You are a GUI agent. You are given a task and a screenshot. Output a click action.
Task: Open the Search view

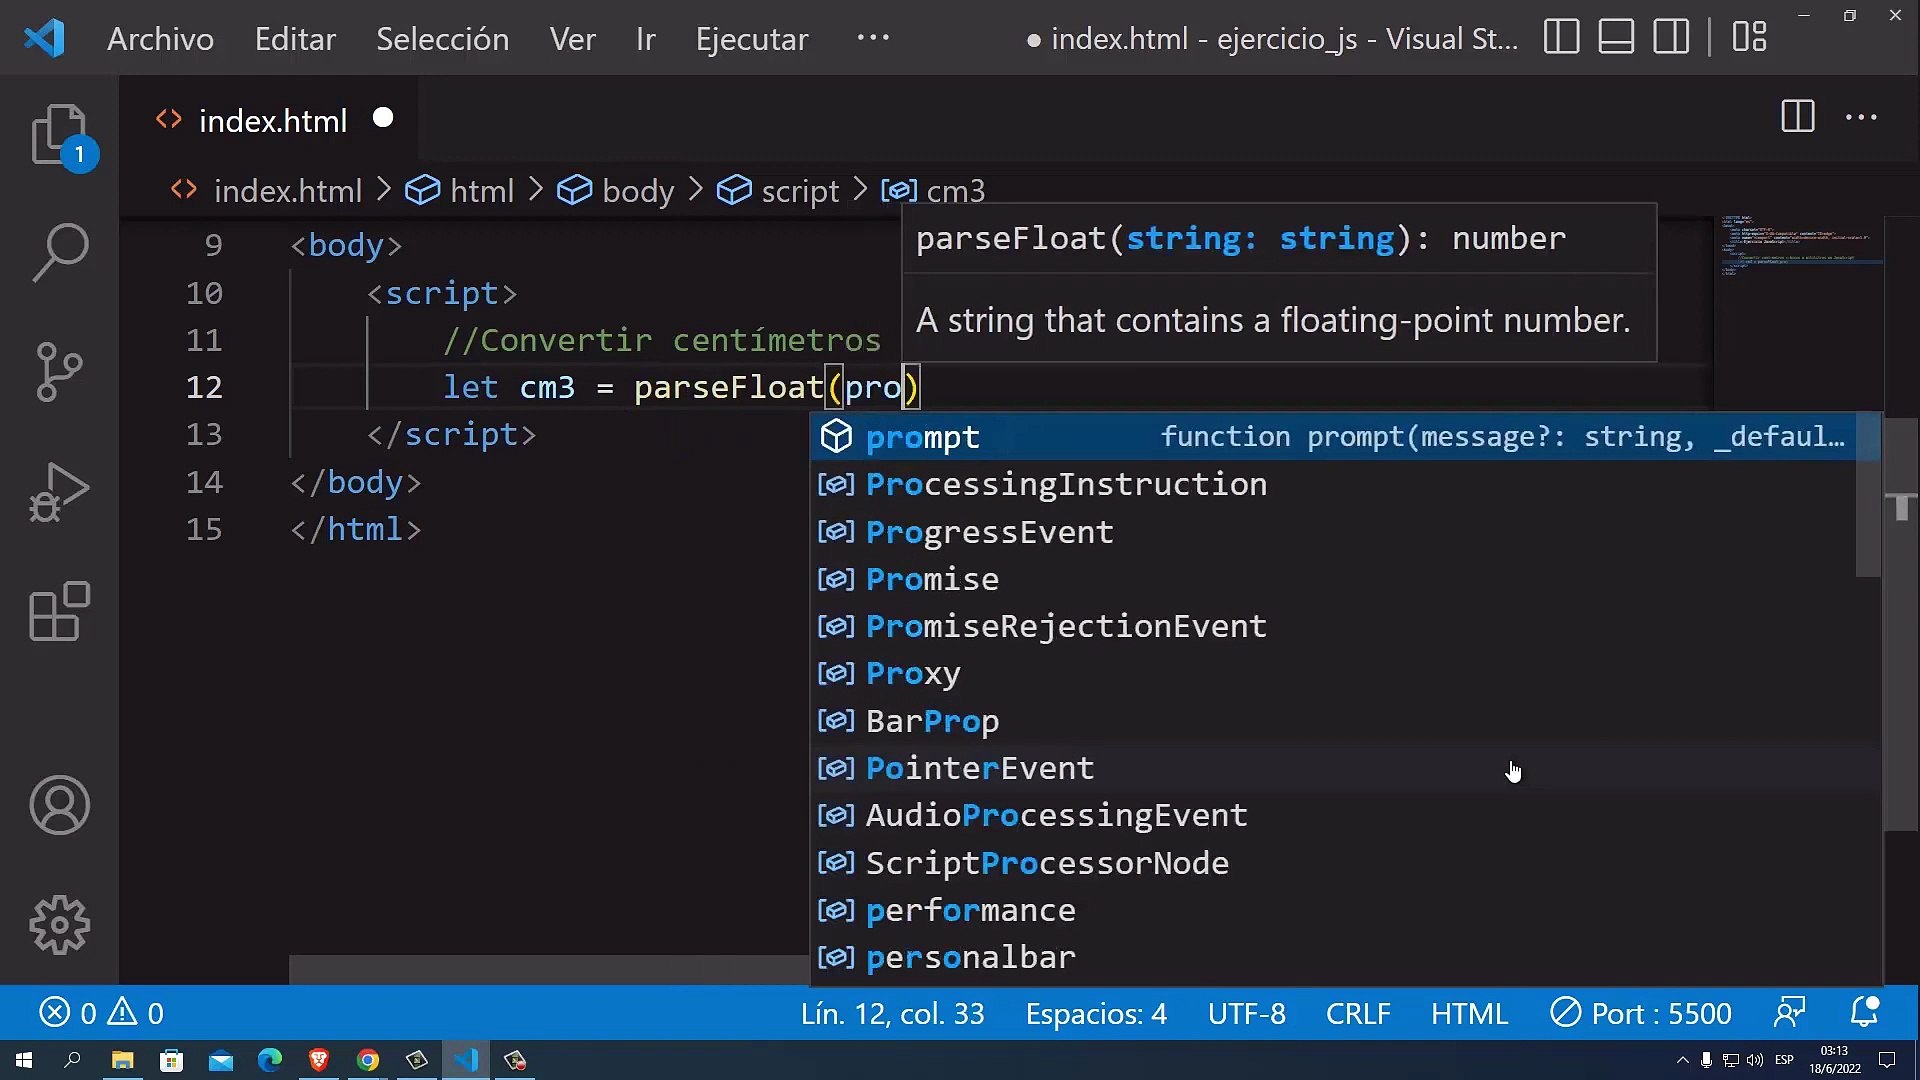57,253
